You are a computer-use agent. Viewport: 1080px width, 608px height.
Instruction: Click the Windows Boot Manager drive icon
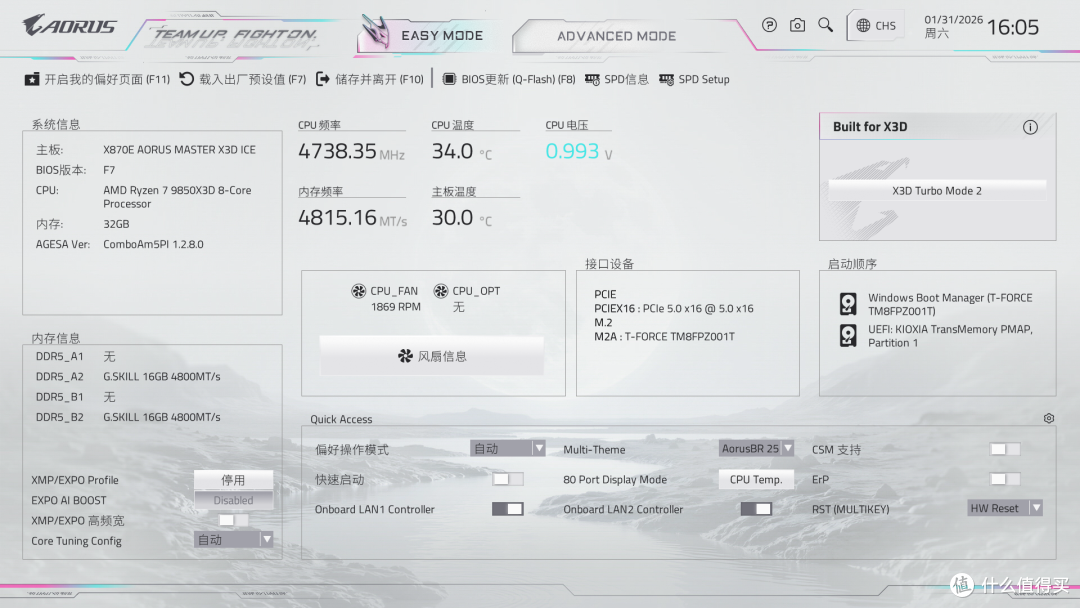tap(848, 304)
